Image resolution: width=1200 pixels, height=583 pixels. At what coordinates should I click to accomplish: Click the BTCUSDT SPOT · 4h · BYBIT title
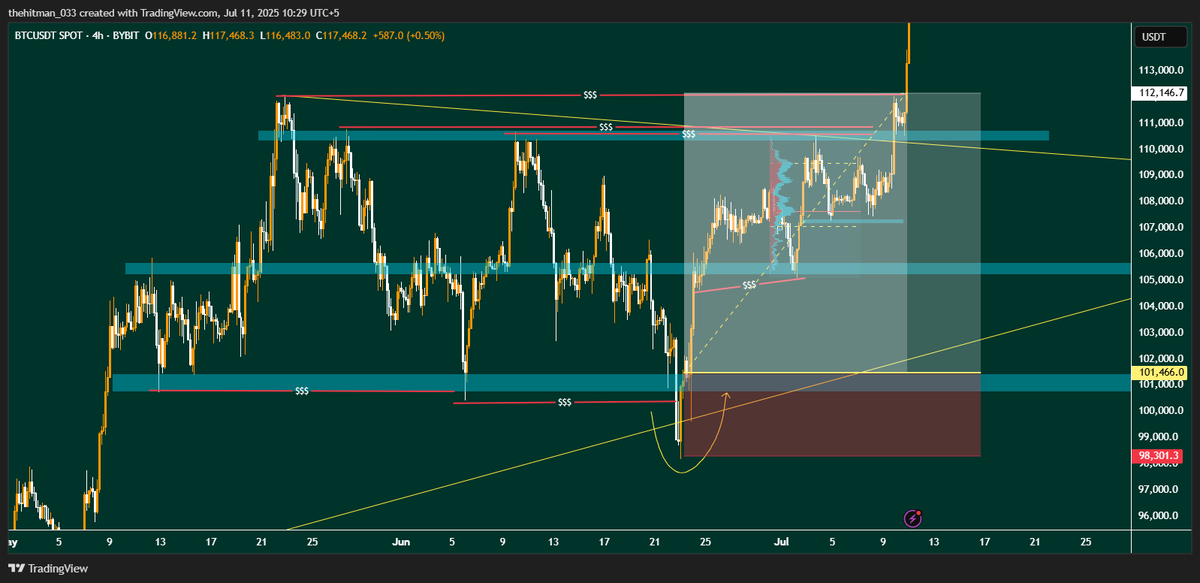pyautogui.click(x=78, y=35)
